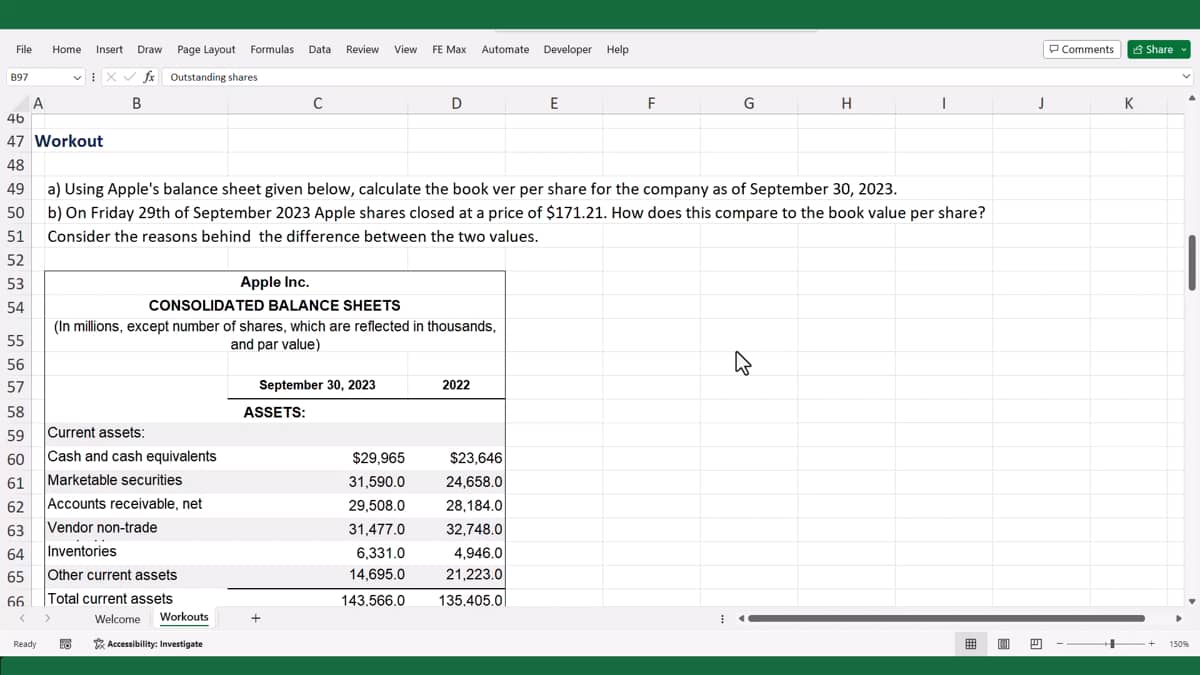
Task: Select the 2022 column header cell
Action: (x=456, y=385)
